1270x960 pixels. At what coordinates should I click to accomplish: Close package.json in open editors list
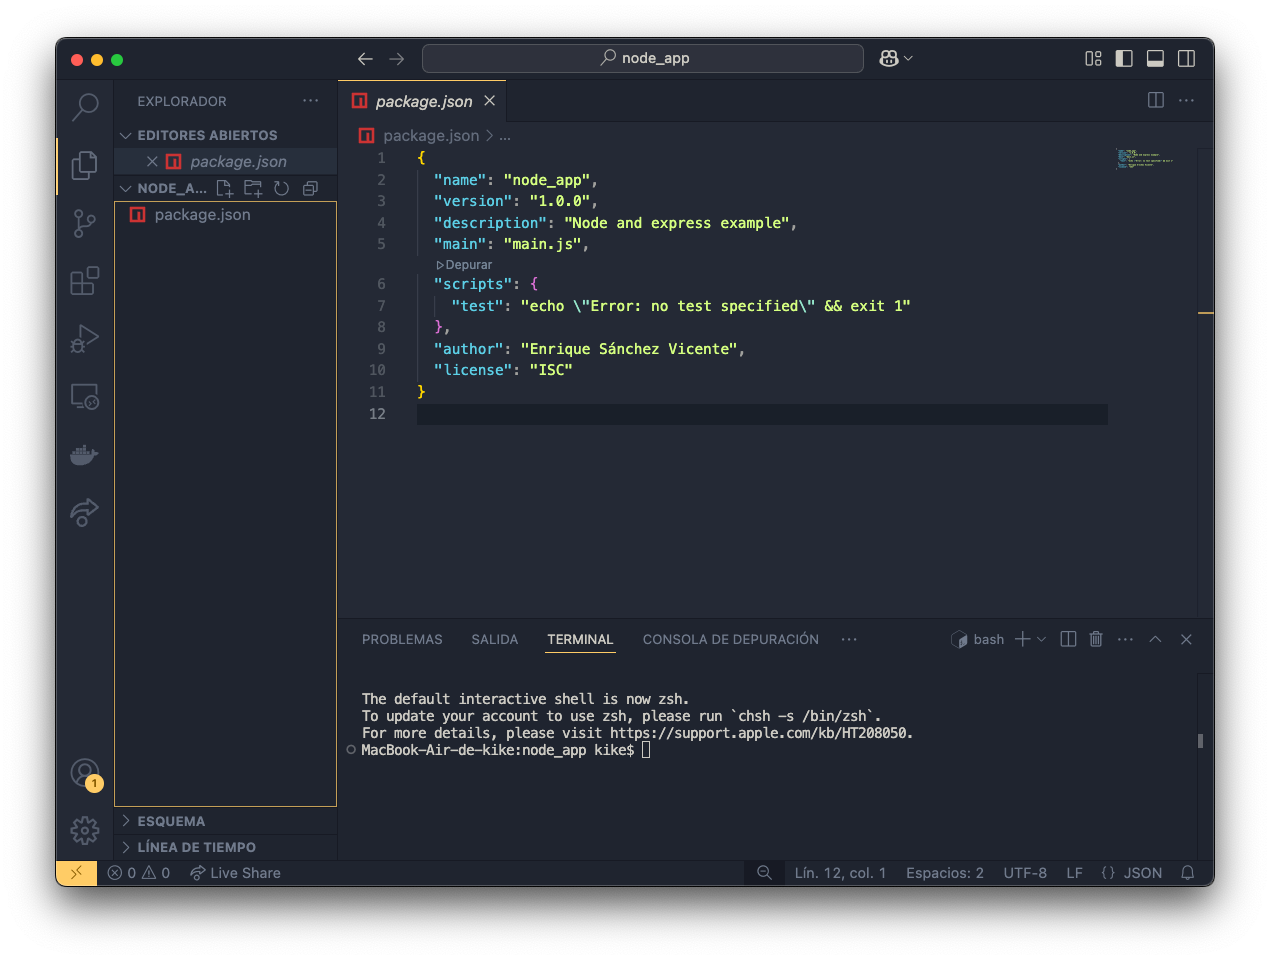(152, 161)
